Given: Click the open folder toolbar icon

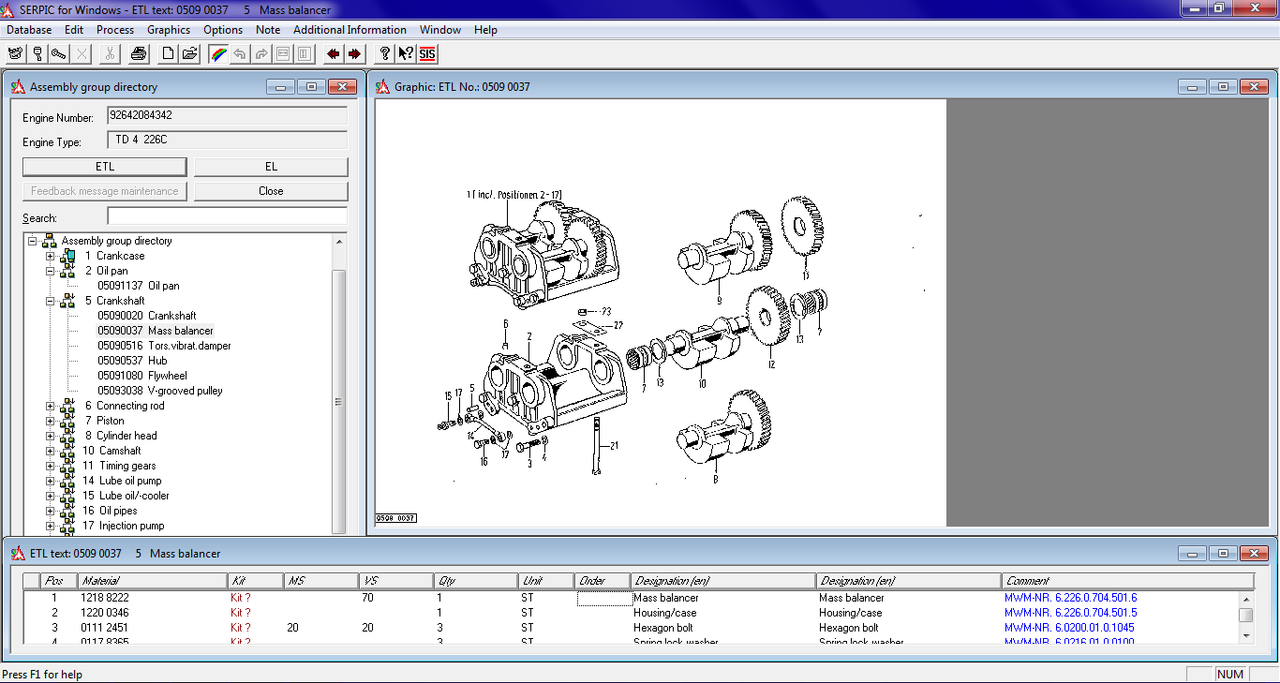Looking at the screenshot, I should 189,53.
